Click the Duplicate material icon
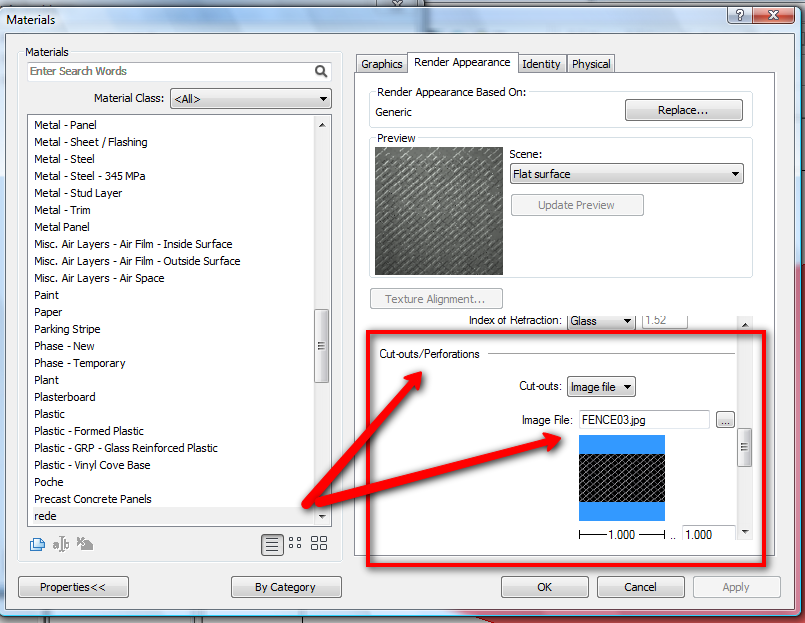Screen dimensions: 805x623 click(37, 544)
